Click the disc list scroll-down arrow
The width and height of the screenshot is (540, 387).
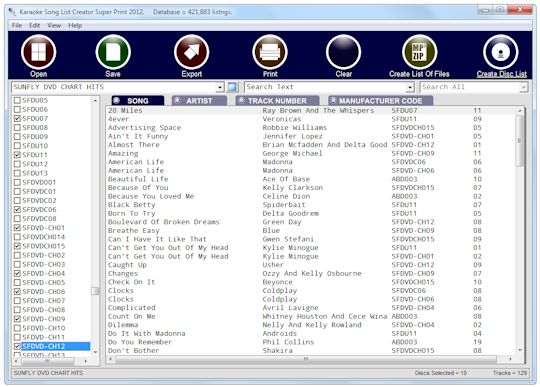tap(95, 352)
